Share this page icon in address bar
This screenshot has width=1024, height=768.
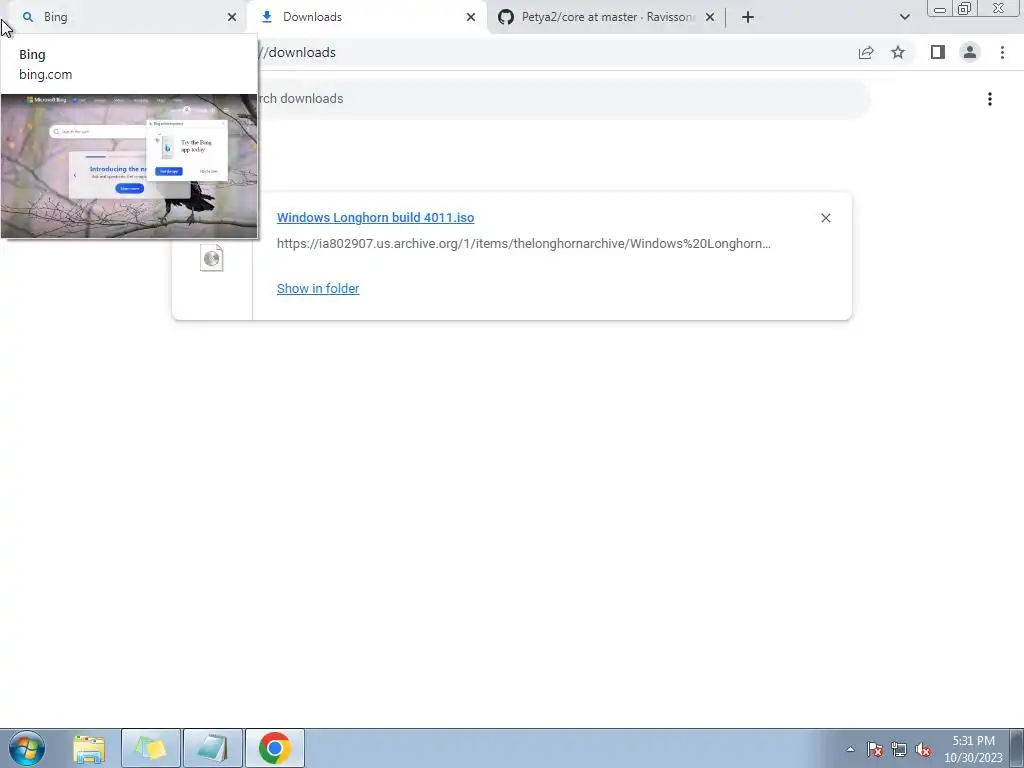(866, 53)
